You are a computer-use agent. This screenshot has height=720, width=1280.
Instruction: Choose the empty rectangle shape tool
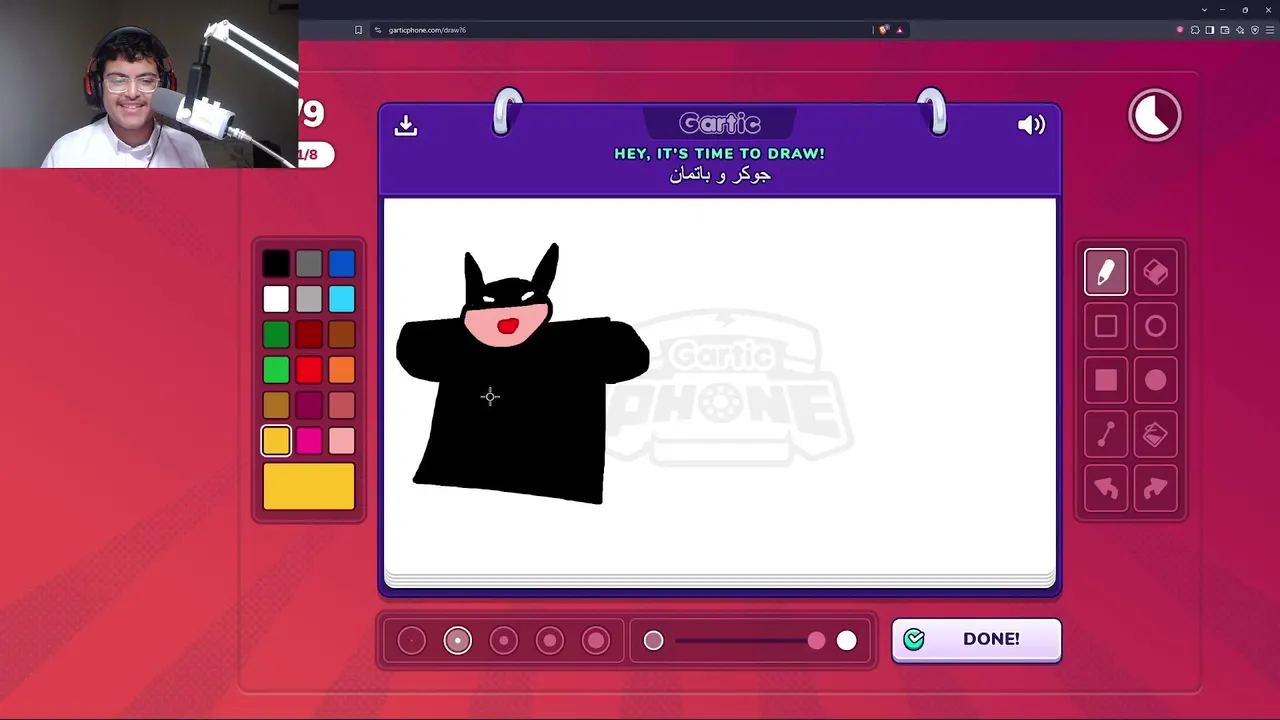[1106, 326]
